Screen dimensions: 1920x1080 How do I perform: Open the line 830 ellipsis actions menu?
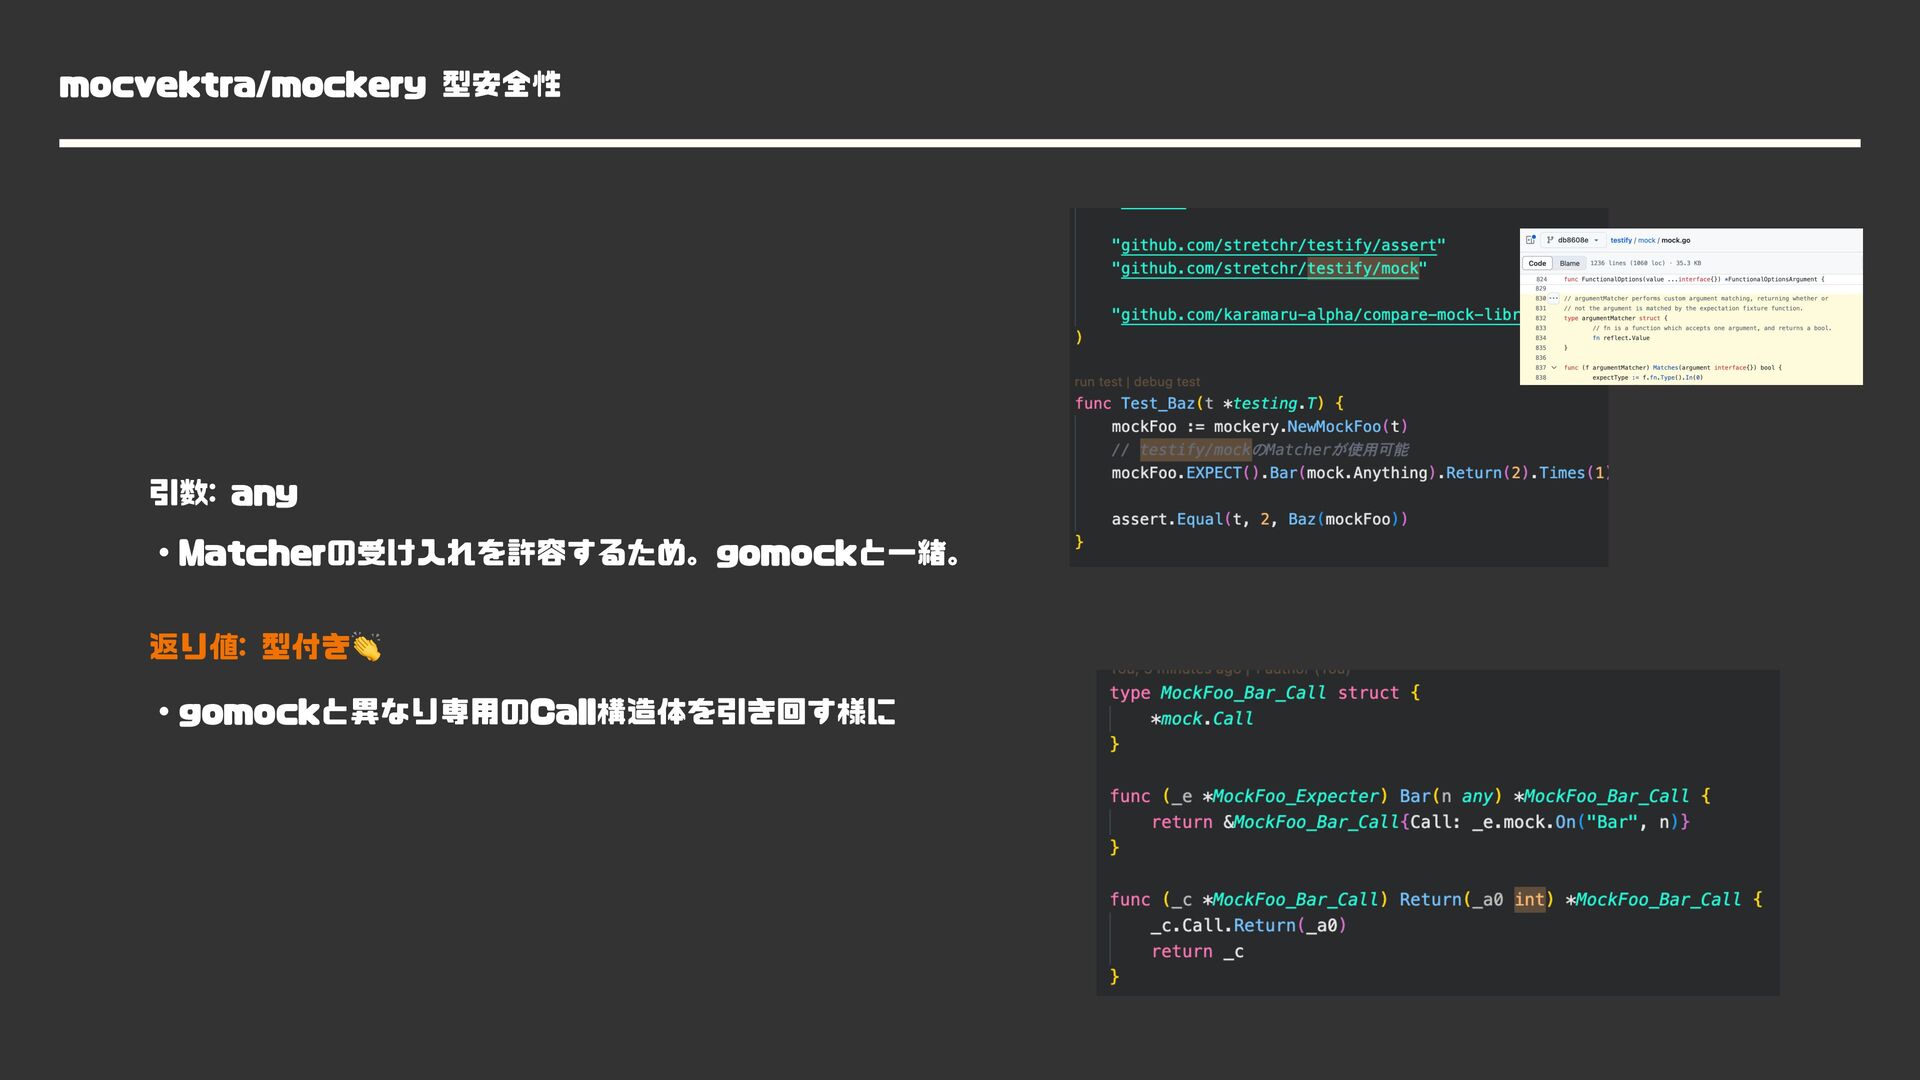click(x=1554, y=298)
